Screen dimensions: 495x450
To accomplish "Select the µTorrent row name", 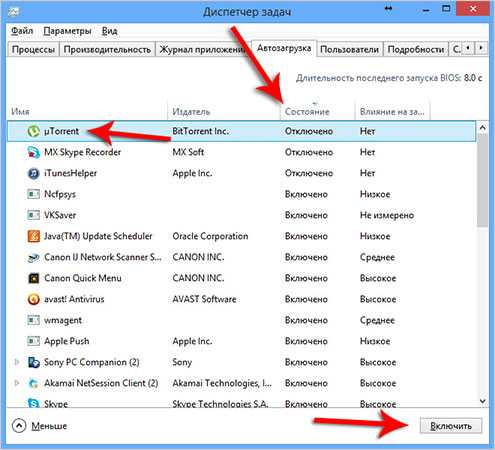I will tap(61, 131).
